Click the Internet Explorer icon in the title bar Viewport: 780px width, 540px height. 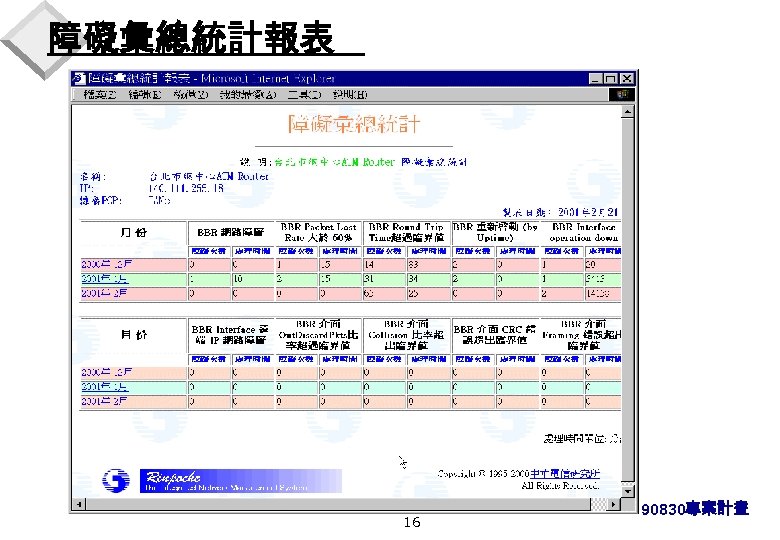[79, 78]
